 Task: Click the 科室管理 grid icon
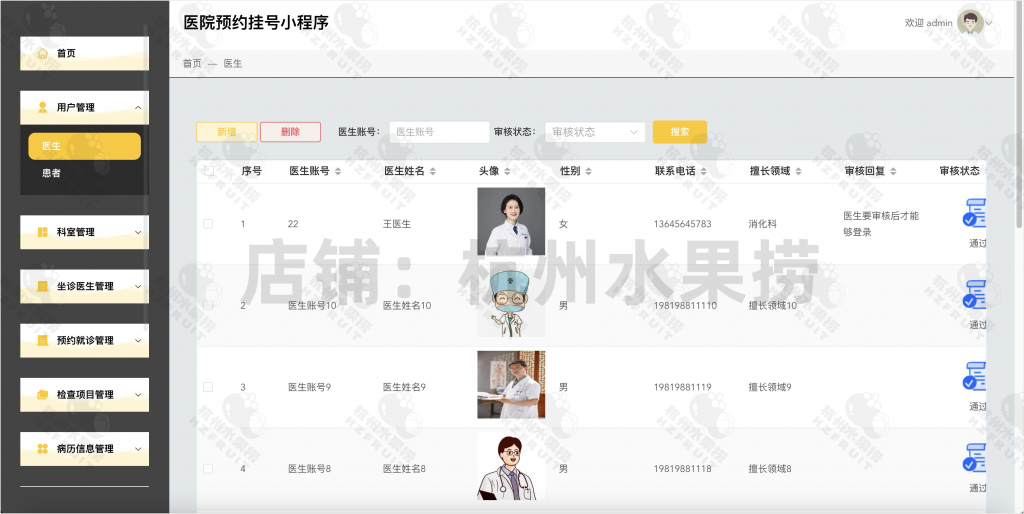(x=42, y=232)
